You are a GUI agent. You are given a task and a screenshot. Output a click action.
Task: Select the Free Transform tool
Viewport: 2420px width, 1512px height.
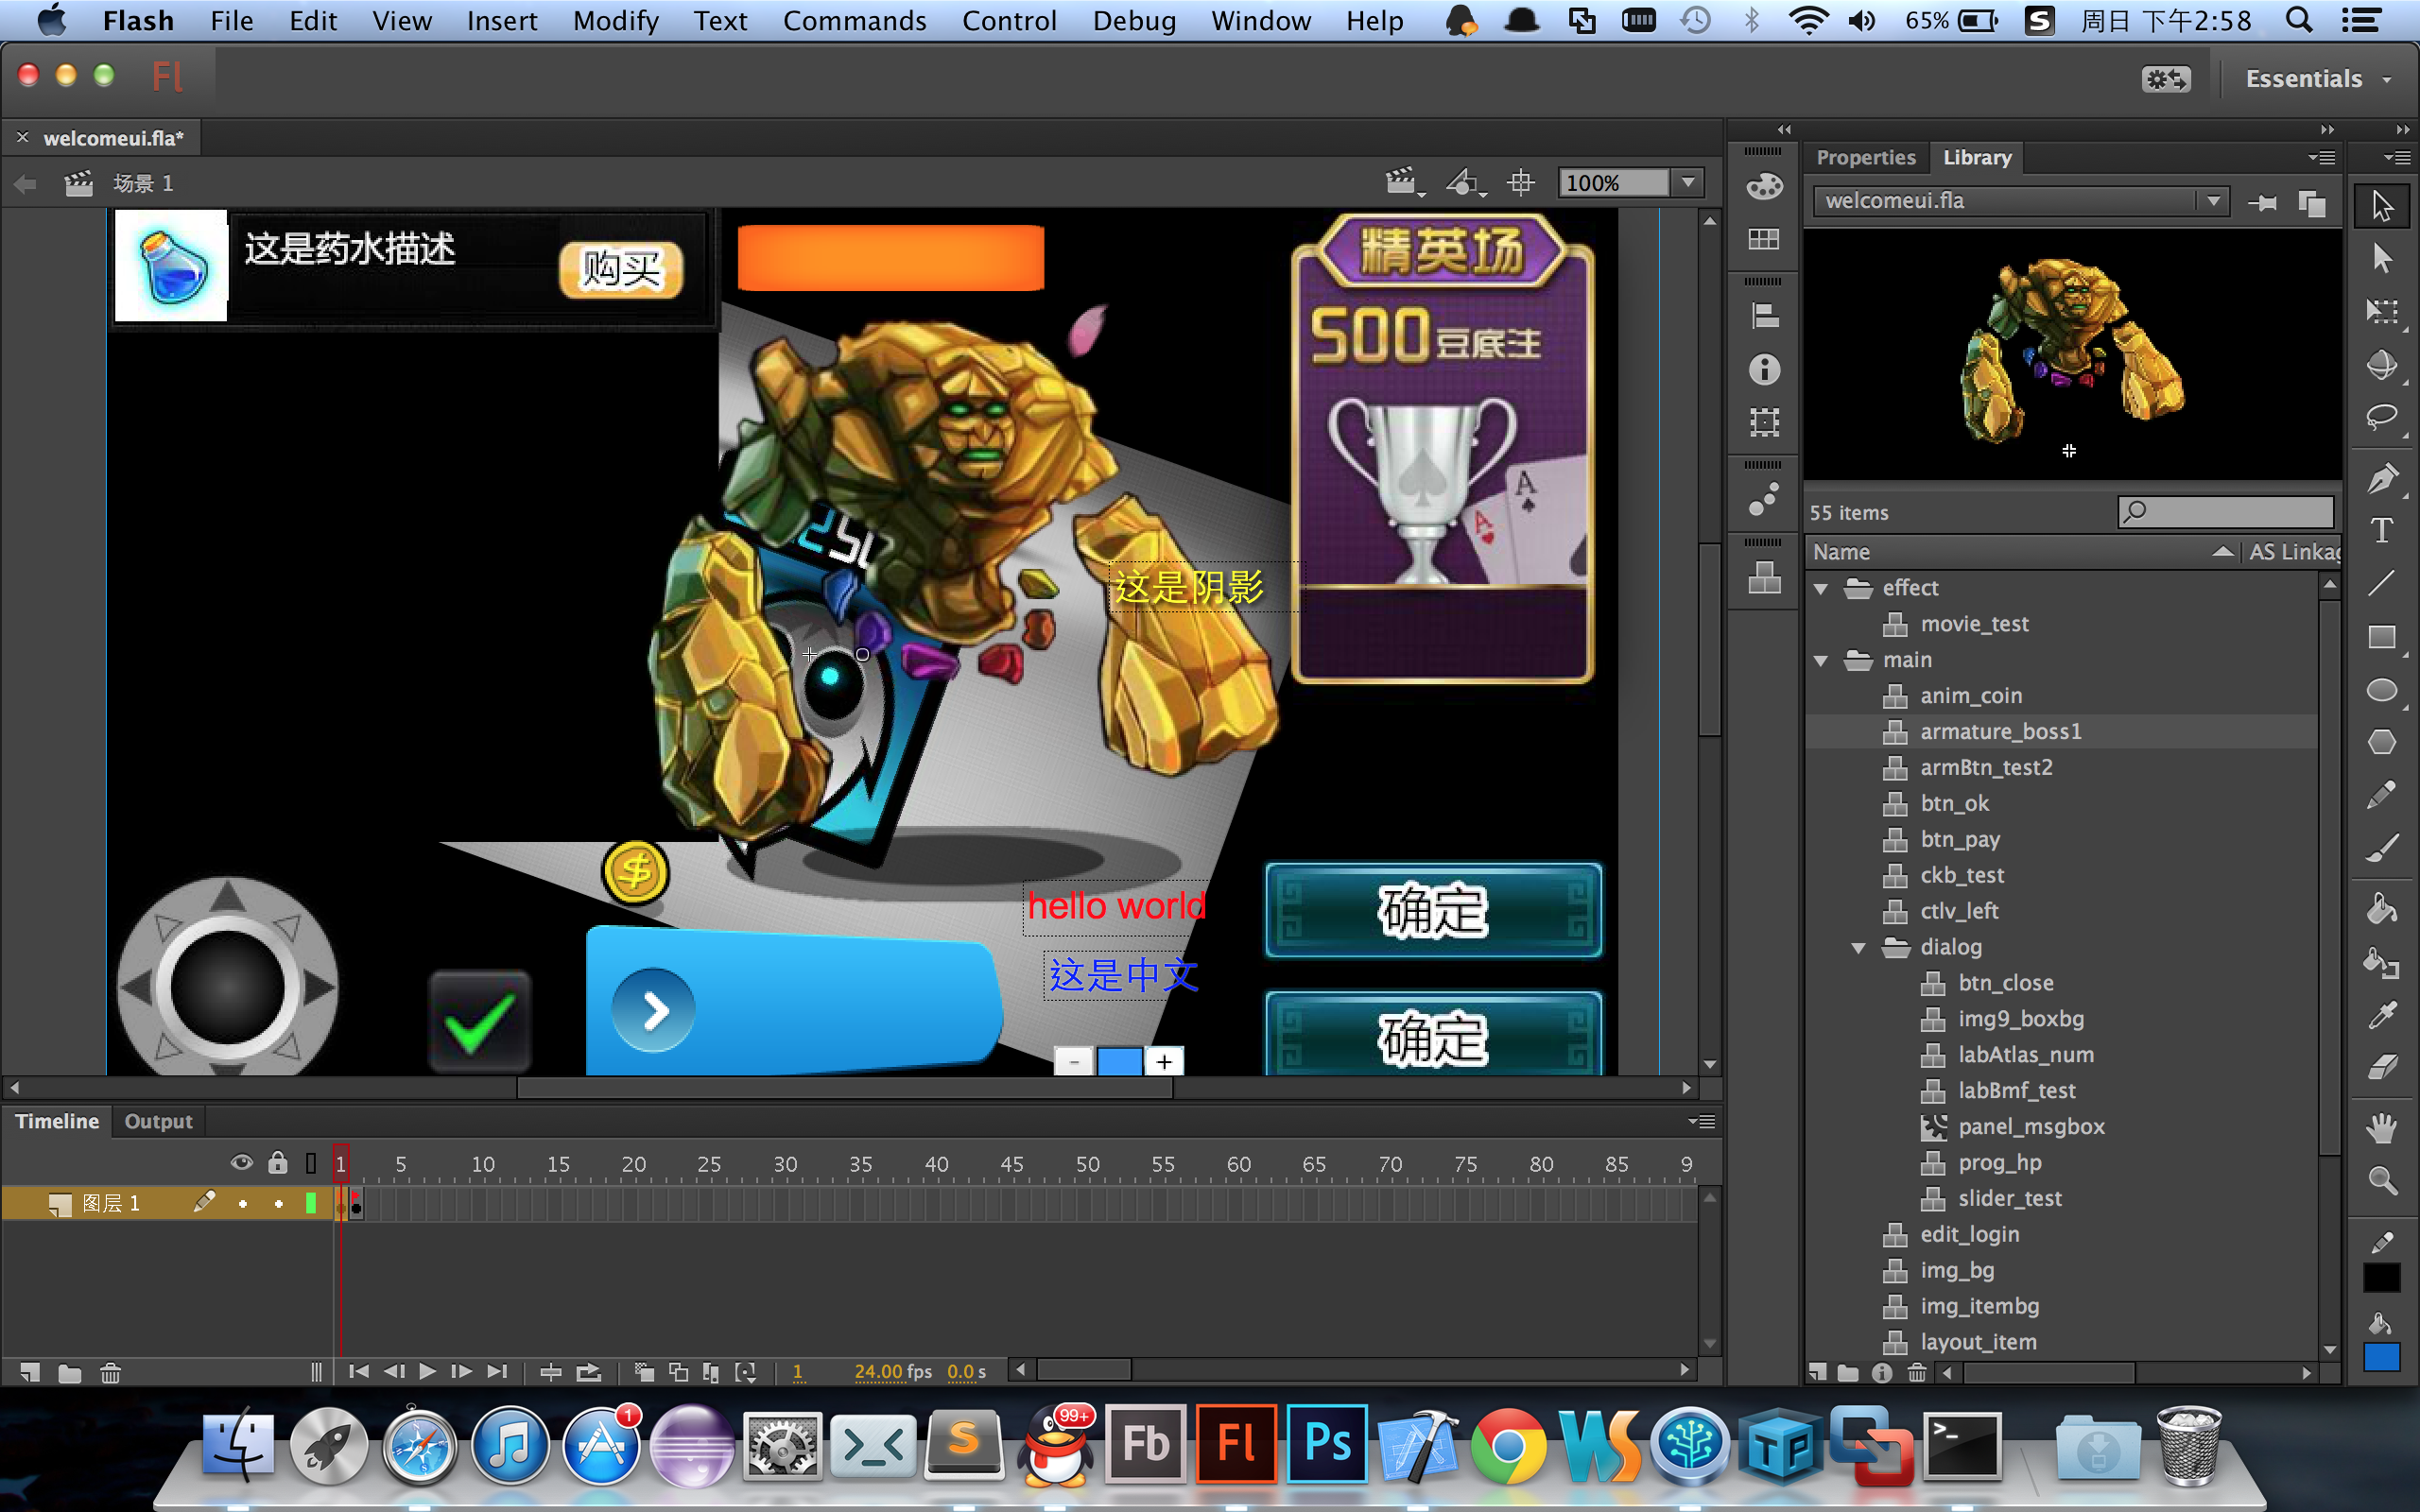[2382, 311]
